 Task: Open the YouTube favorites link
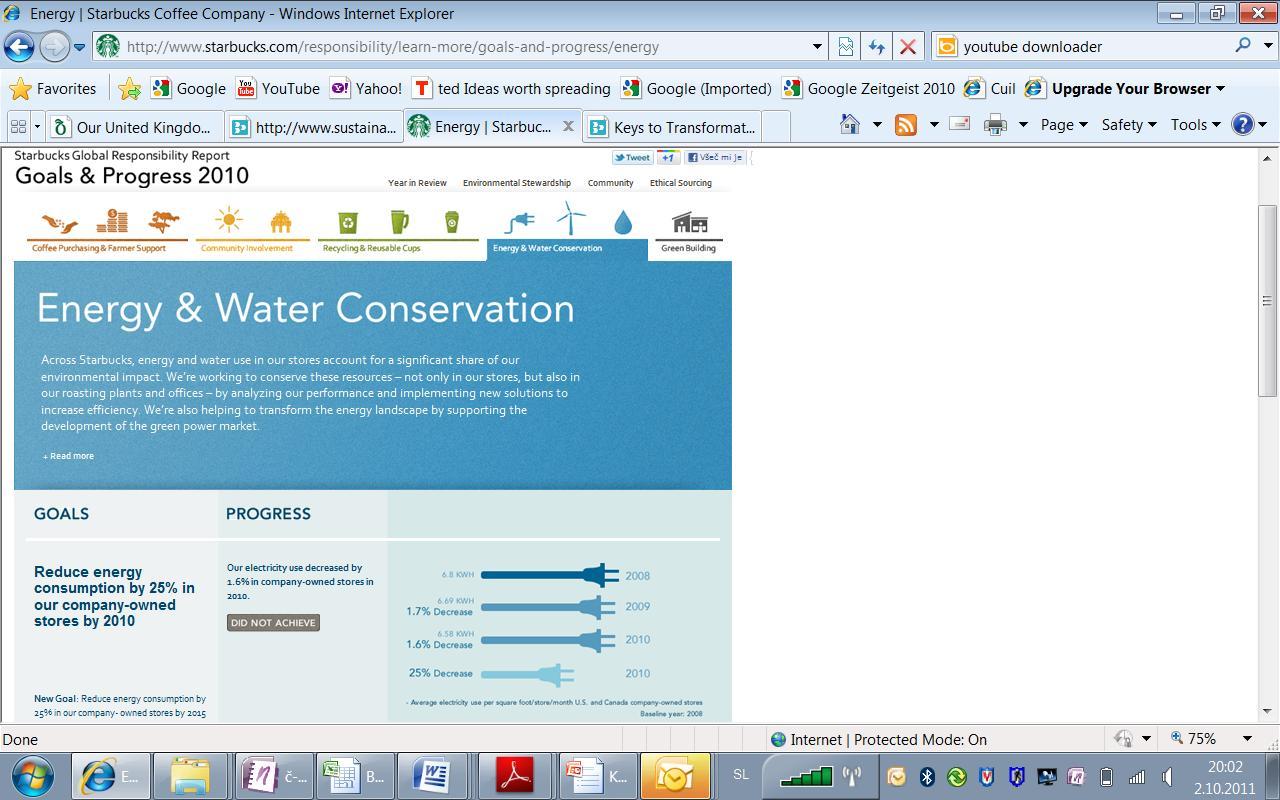[x=278, y=88]
